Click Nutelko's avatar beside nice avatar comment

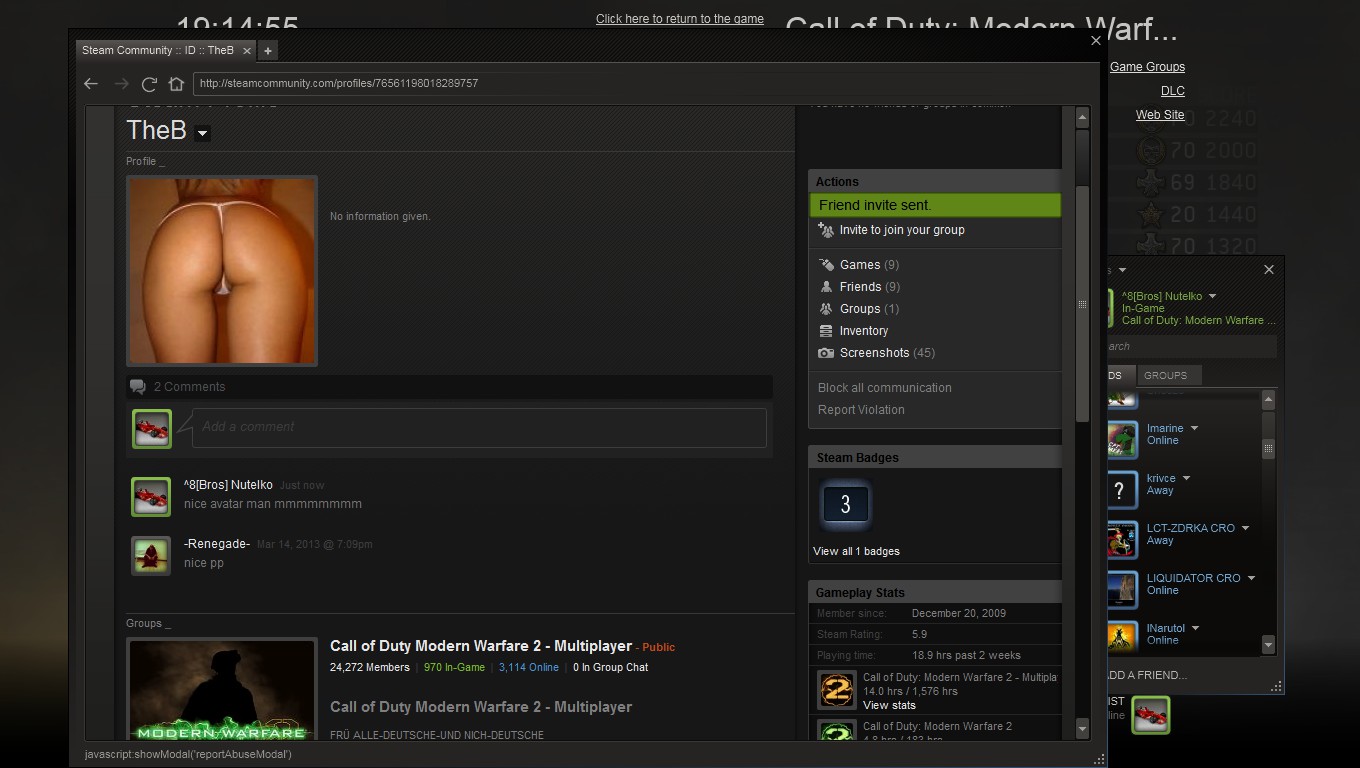point(151,497)
